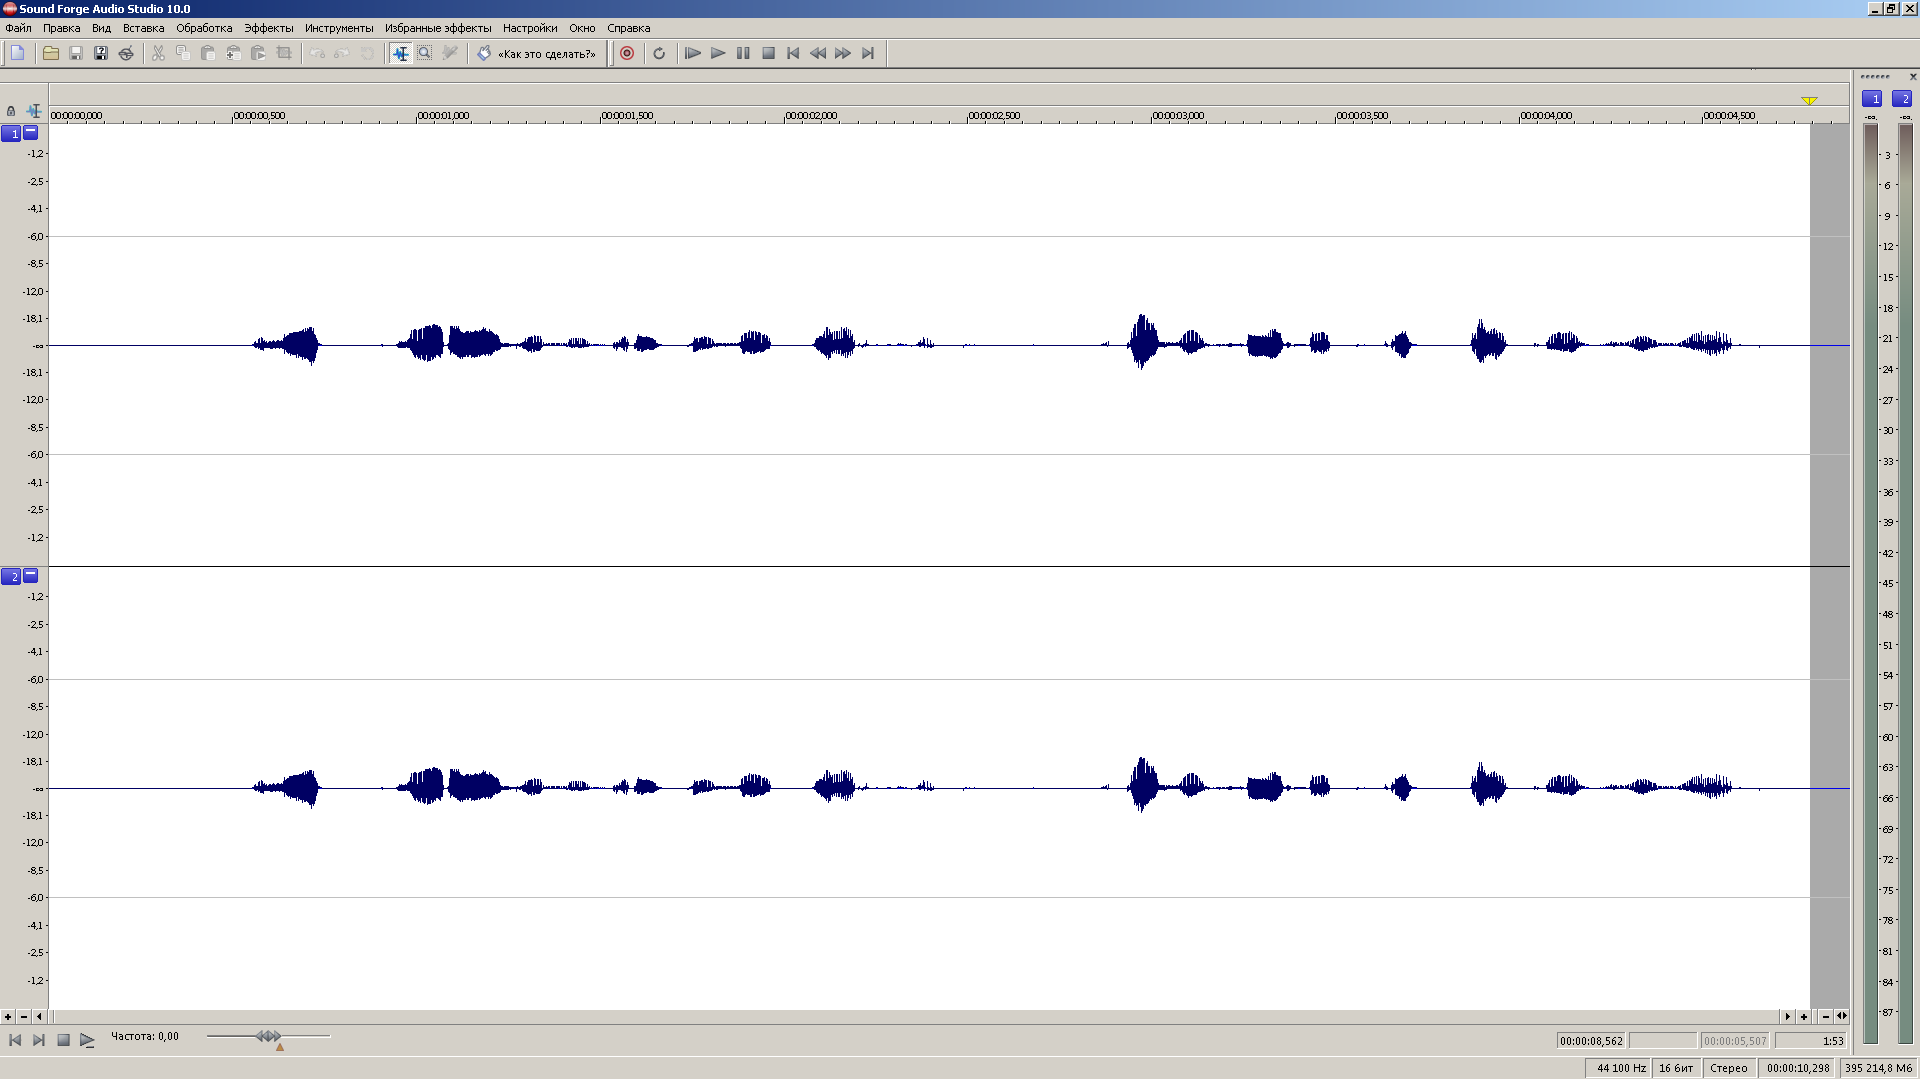Toggle the lock icon beside the time ruler
The width and height of the screenshot is (1920, 1080).
(11, 111)
